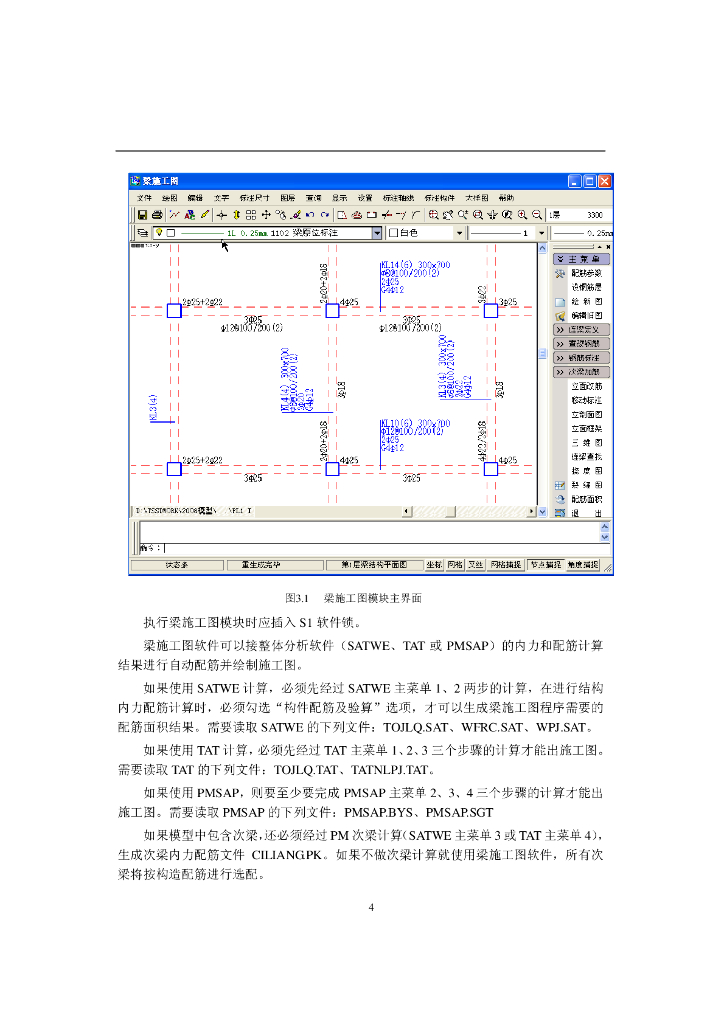Click the text style 'A' icon
This screenshot has width=724, height=1024.
(x=190, y=214)
